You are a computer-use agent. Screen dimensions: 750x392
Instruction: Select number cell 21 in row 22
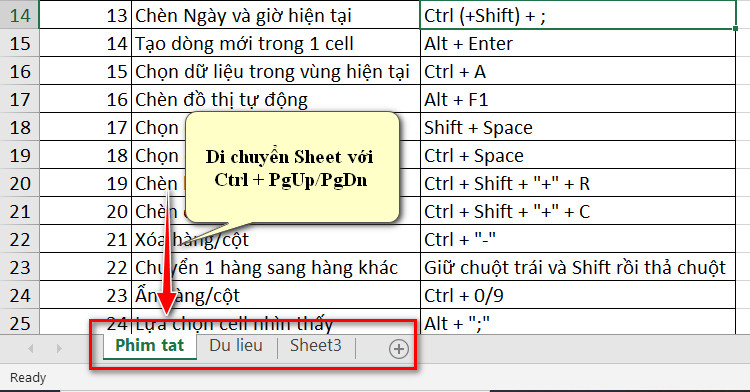tap(85, 239)
